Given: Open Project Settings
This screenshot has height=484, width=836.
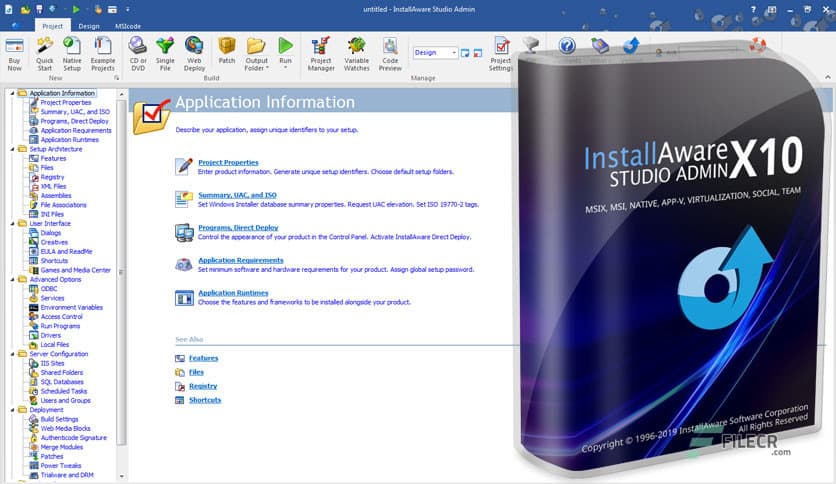Looking at the screenshot, I should click(x=501, y=54).
